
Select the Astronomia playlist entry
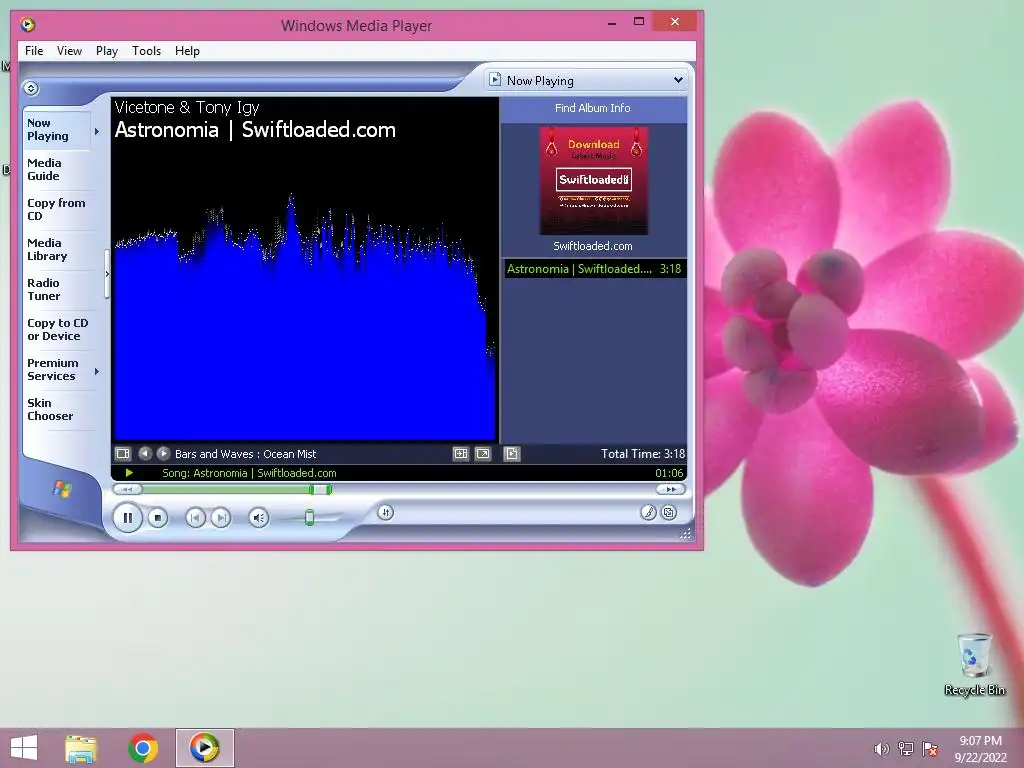(594, 268)
